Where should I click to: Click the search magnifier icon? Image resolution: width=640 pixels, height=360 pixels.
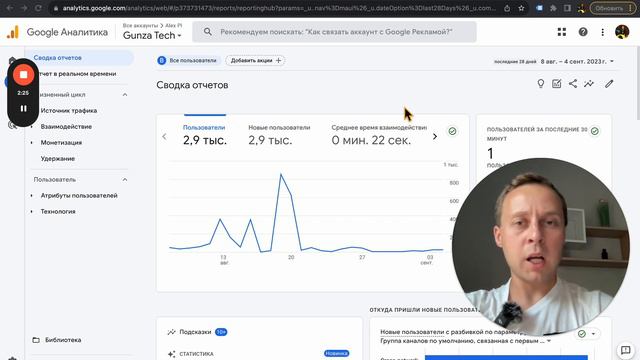[207, 32]
